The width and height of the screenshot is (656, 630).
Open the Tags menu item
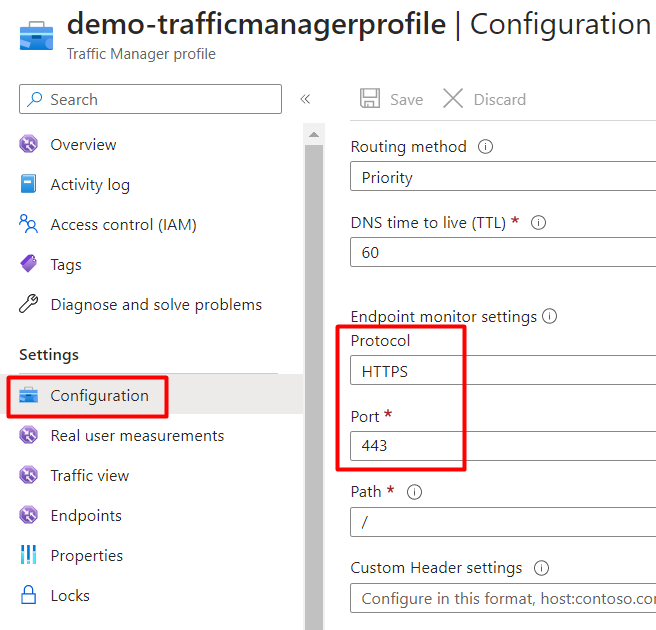pos(66,265)
